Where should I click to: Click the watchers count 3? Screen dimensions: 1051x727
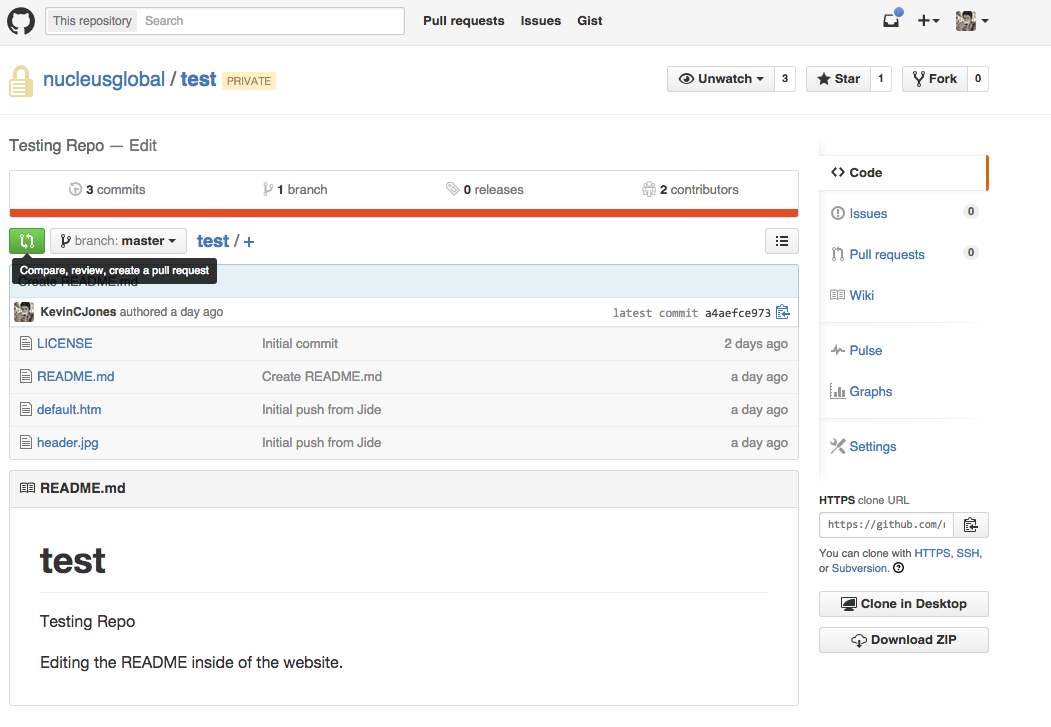pos(785,78)
